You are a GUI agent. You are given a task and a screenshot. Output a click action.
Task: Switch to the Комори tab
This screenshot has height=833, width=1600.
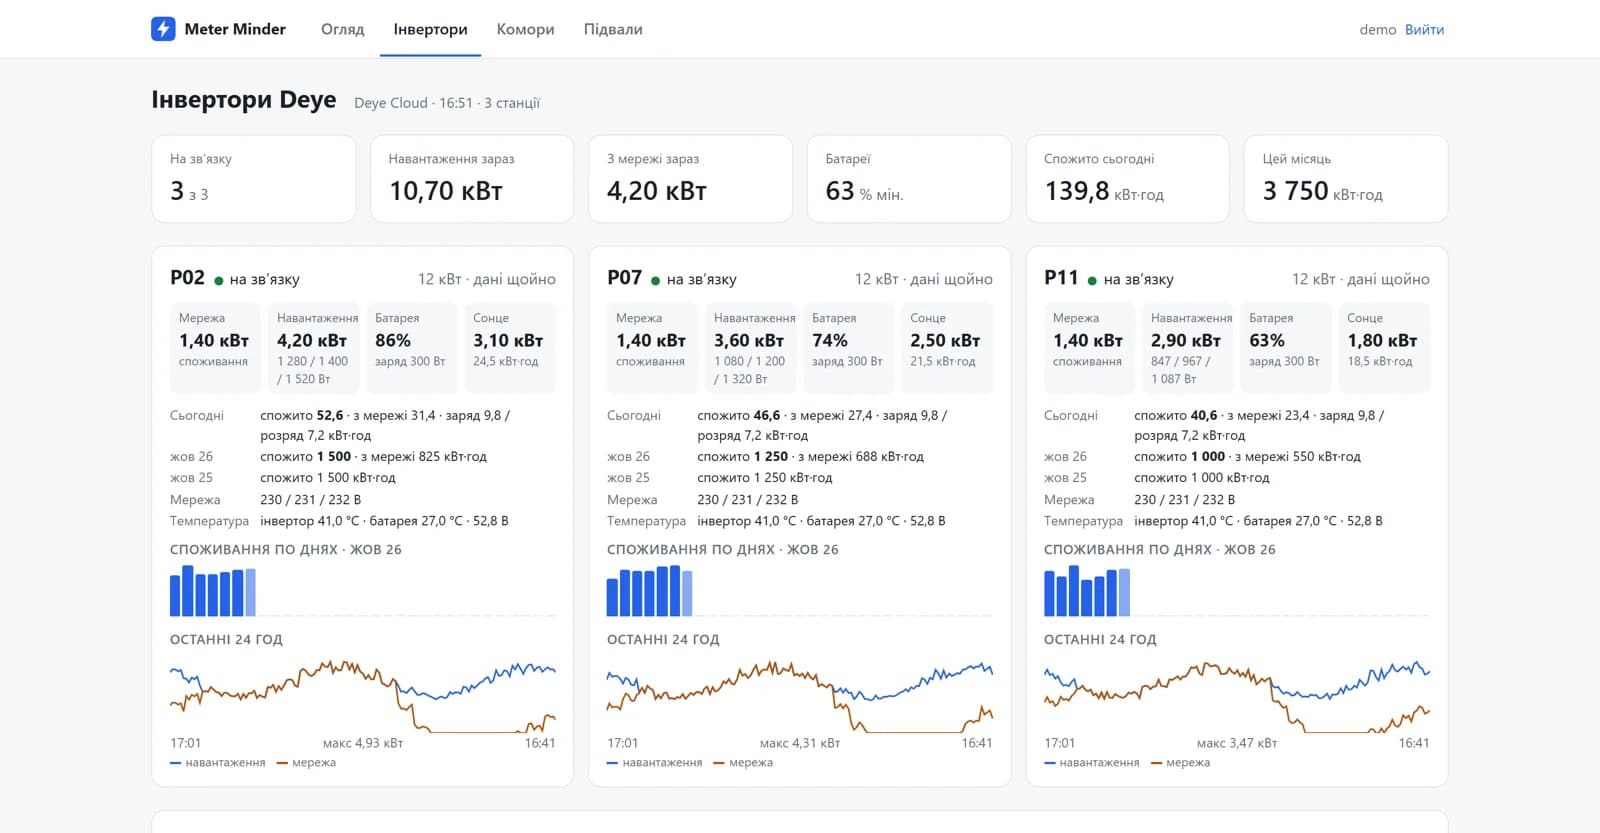[525, 29]
